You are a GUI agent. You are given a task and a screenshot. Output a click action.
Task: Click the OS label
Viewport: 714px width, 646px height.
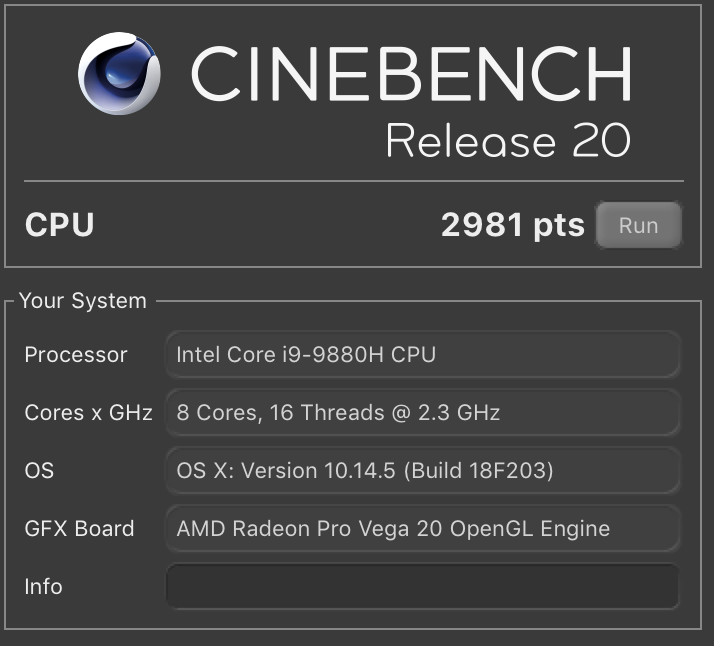39,471
